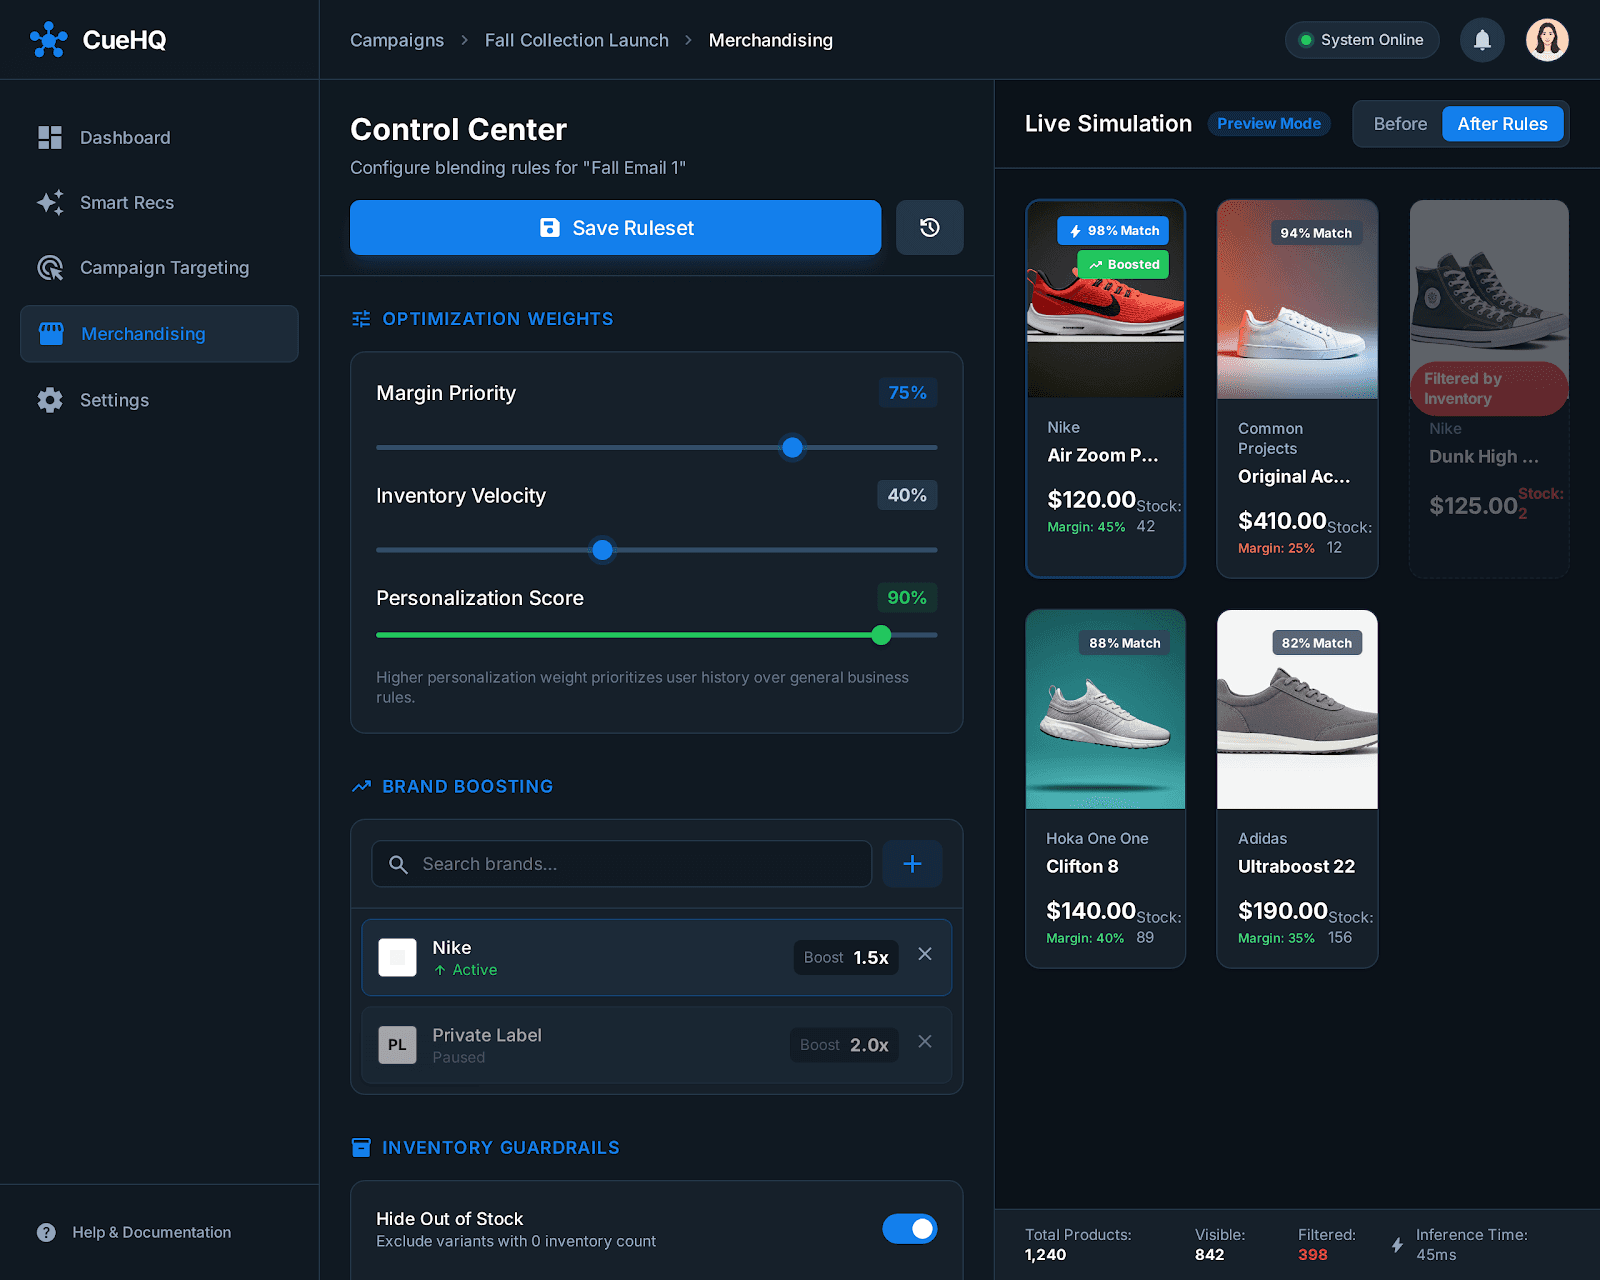
Task: Click the Merchandising storefront icon
Action: click(50, 333)
